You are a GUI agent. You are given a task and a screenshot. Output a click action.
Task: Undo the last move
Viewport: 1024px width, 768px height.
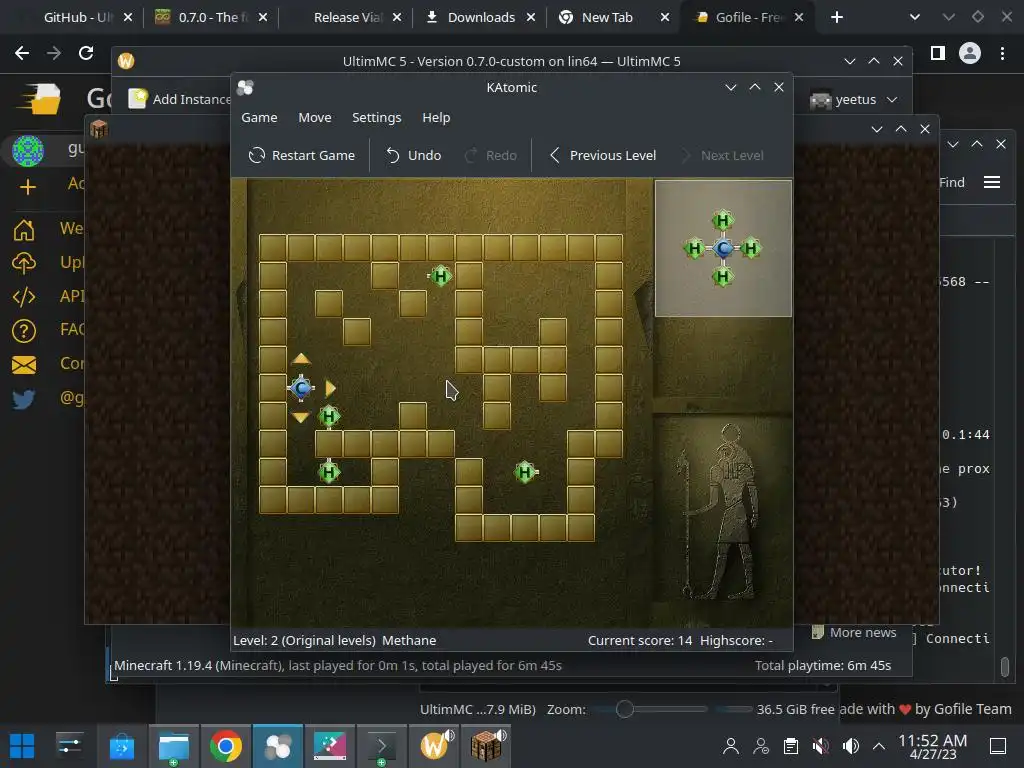coord(413,155)
